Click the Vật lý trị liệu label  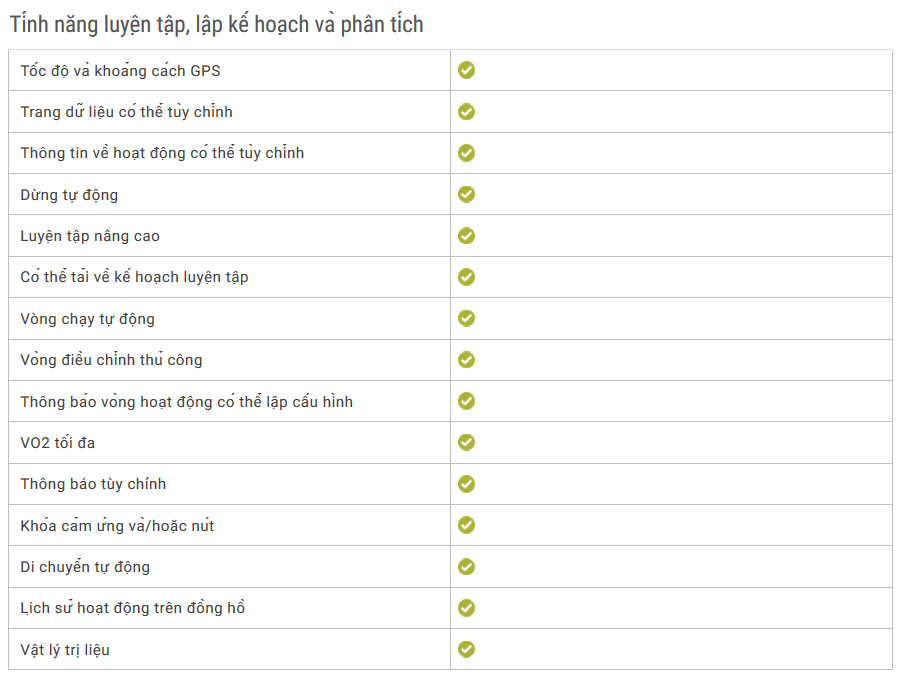tap(65, 650)
